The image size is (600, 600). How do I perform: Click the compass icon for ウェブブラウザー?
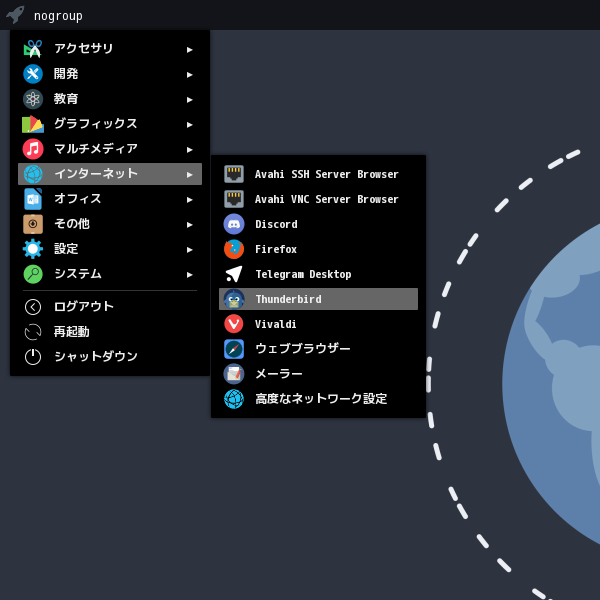coord(234,349)
